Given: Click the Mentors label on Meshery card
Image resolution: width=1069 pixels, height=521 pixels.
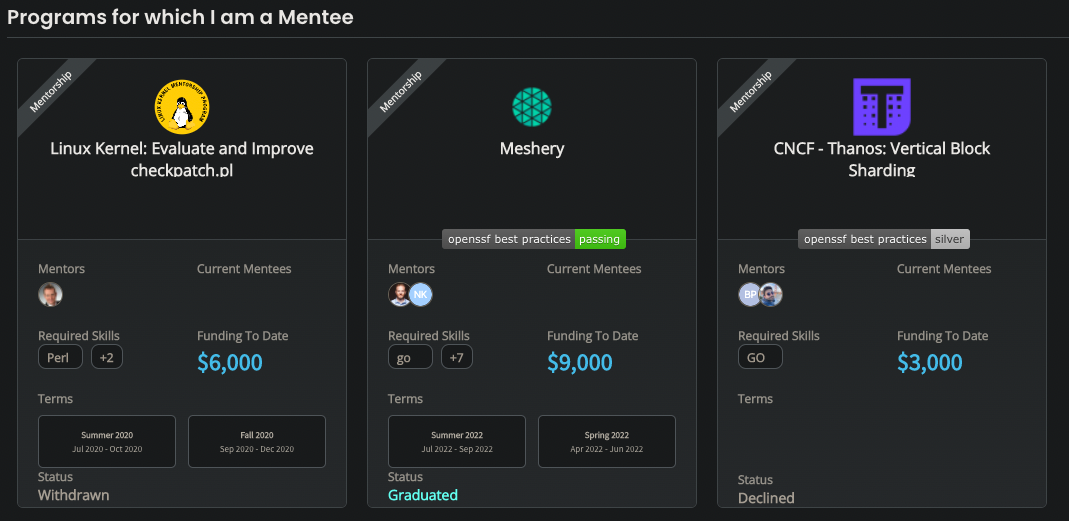Looking at the screenshot, I should pyautogui.click(x=411, y=269).
